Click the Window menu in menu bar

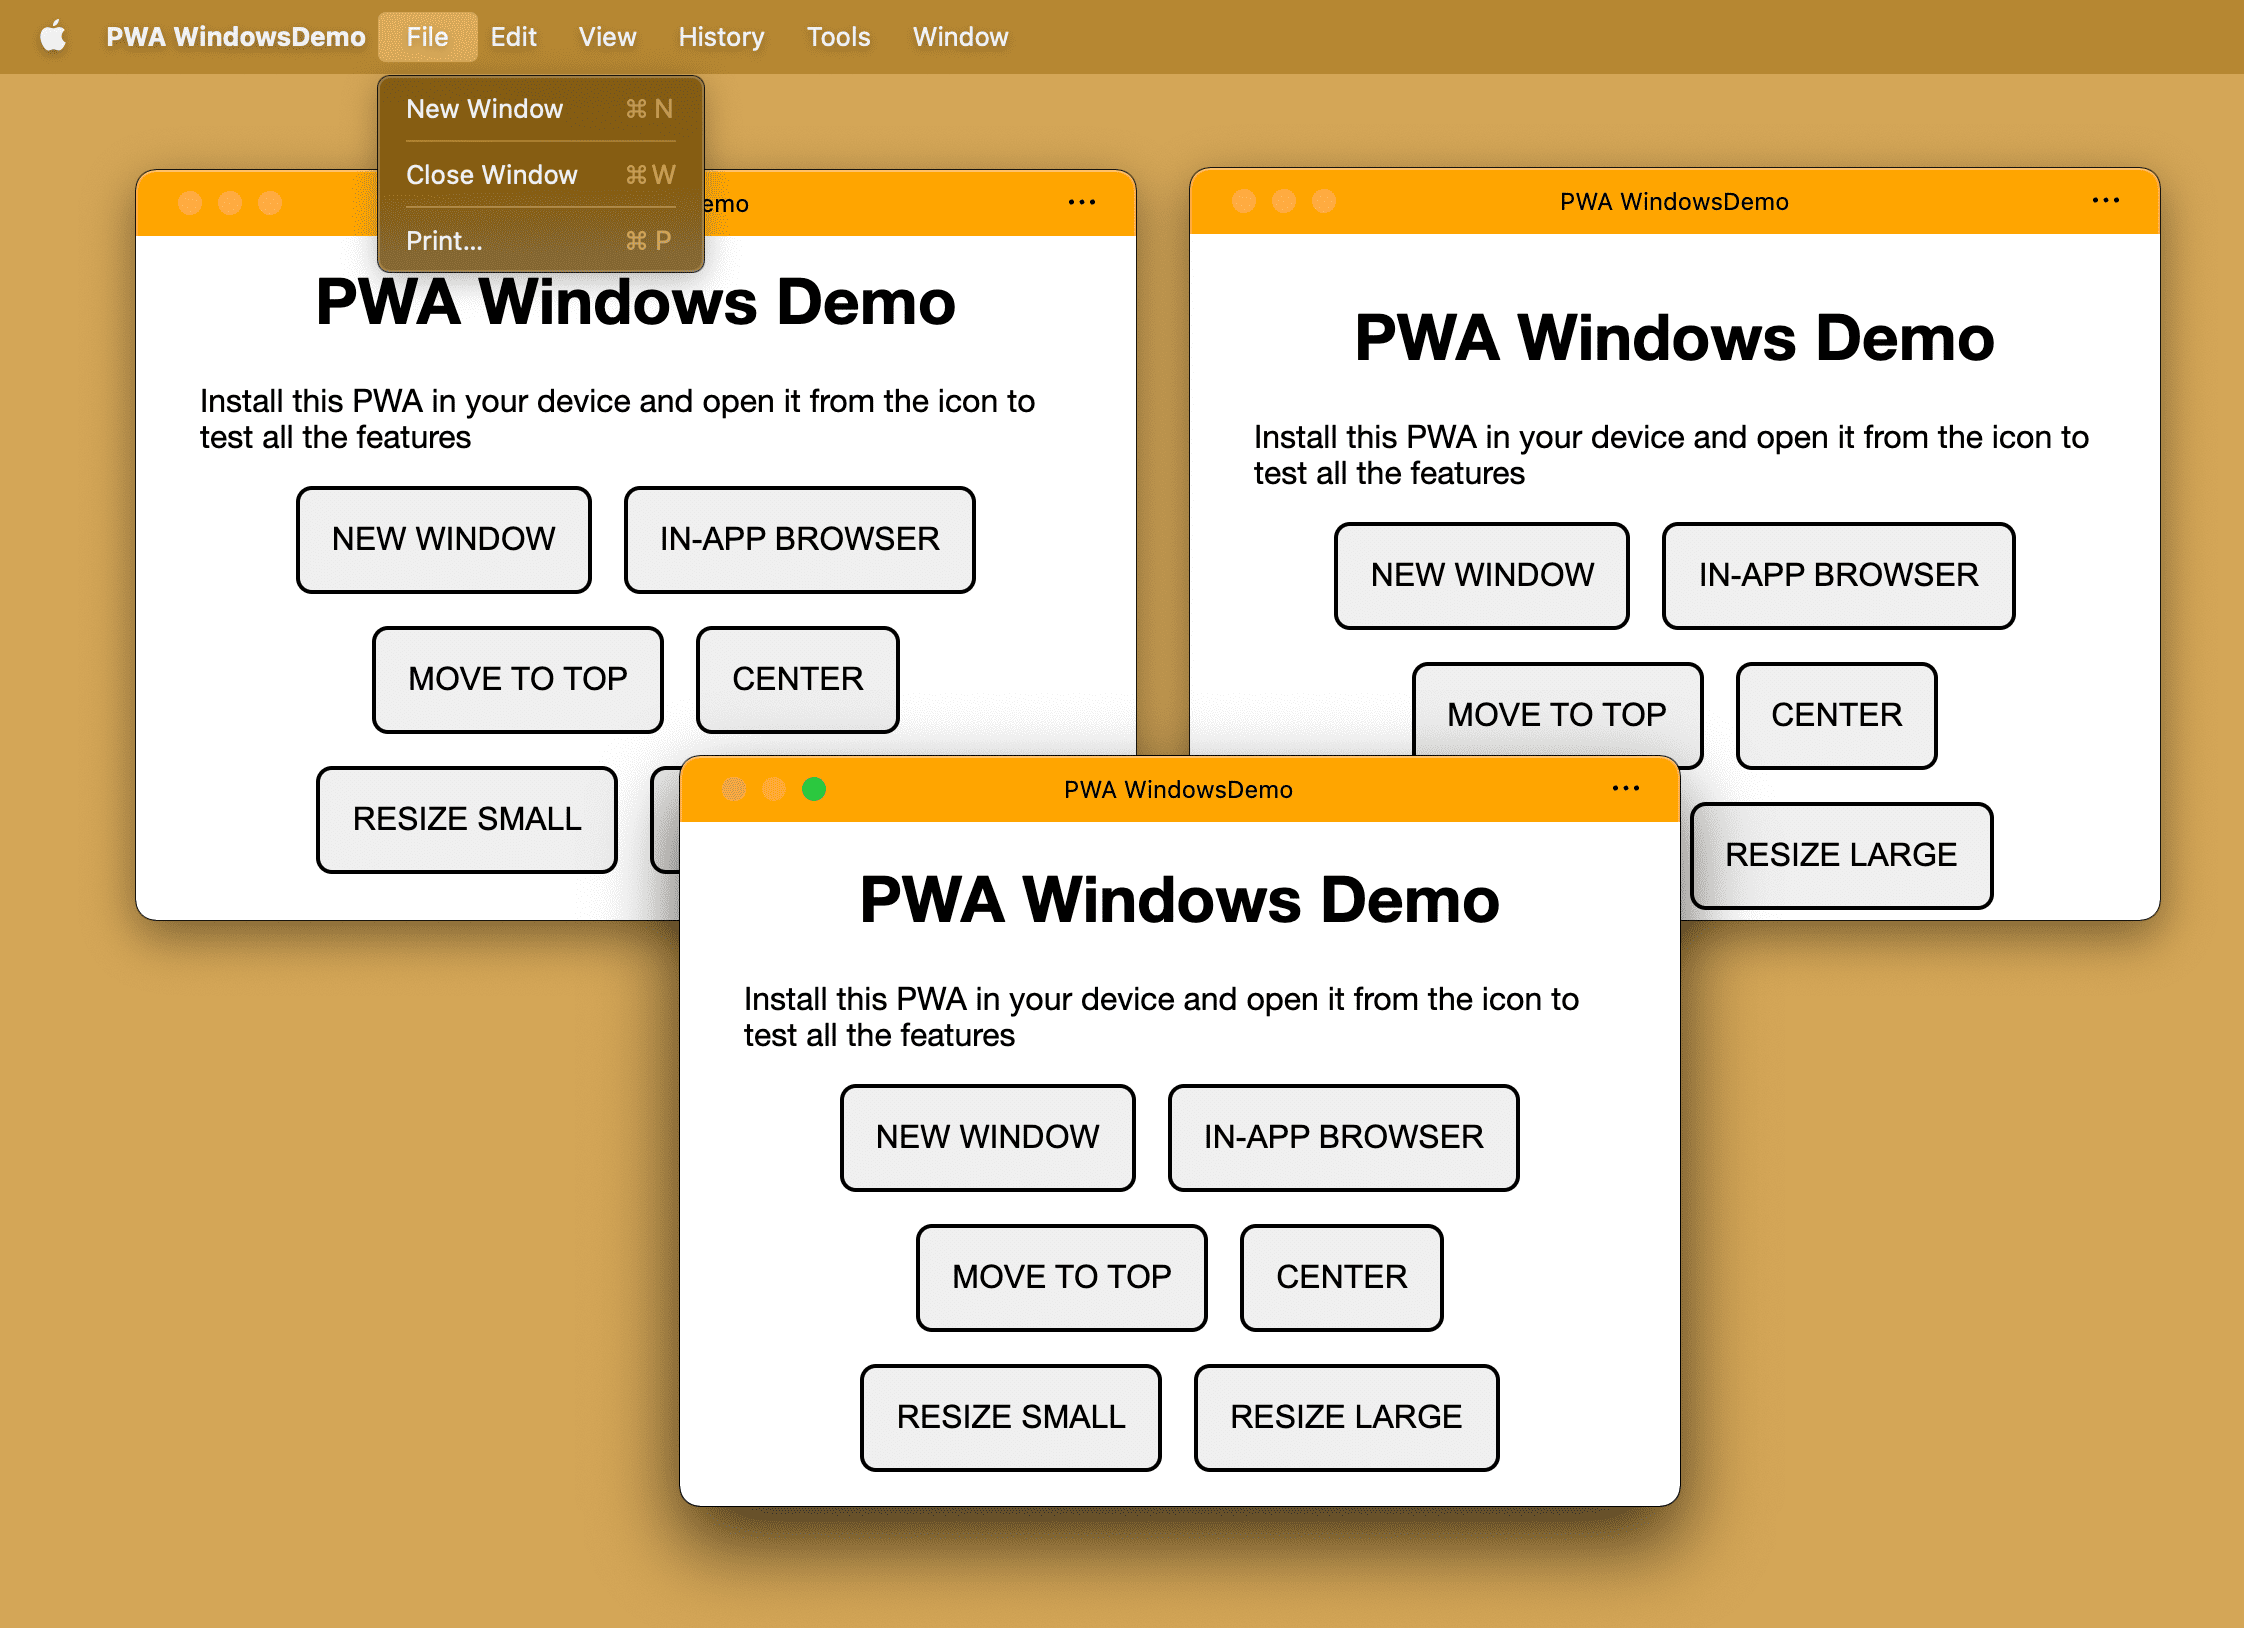click(960, 35)
